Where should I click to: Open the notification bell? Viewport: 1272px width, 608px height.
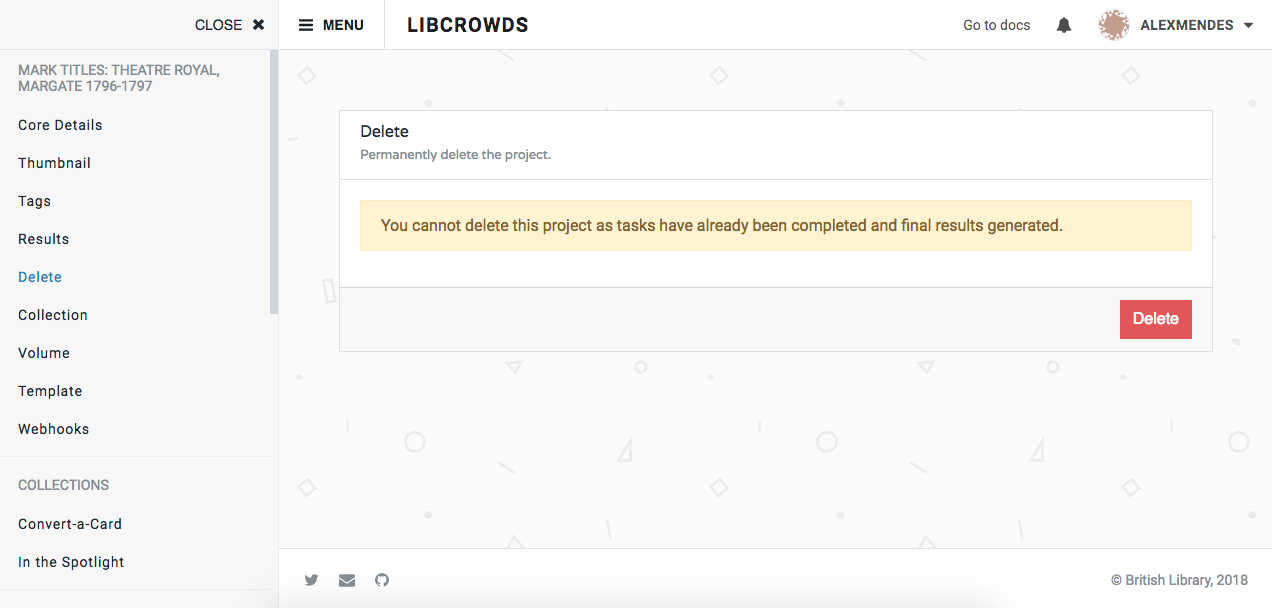pyautogui.click(x=1063, y=24)
